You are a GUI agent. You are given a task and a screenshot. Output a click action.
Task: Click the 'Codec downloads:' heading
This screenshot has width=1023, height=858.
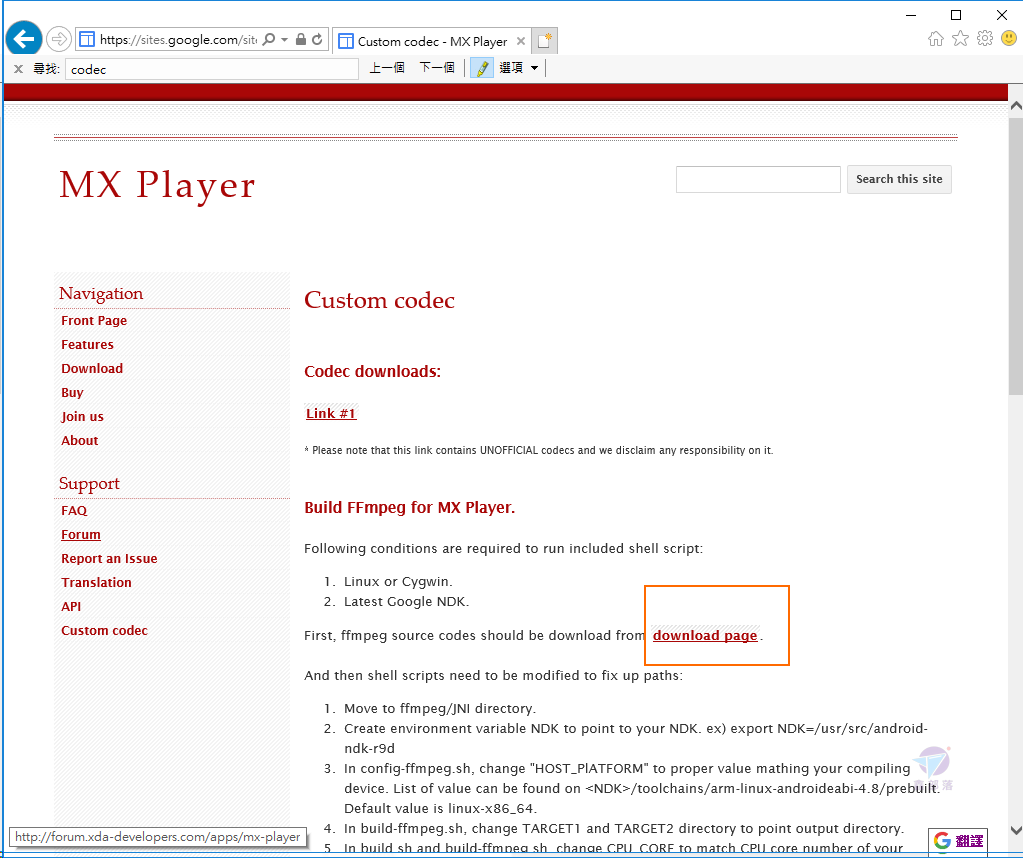pos(373,371)
